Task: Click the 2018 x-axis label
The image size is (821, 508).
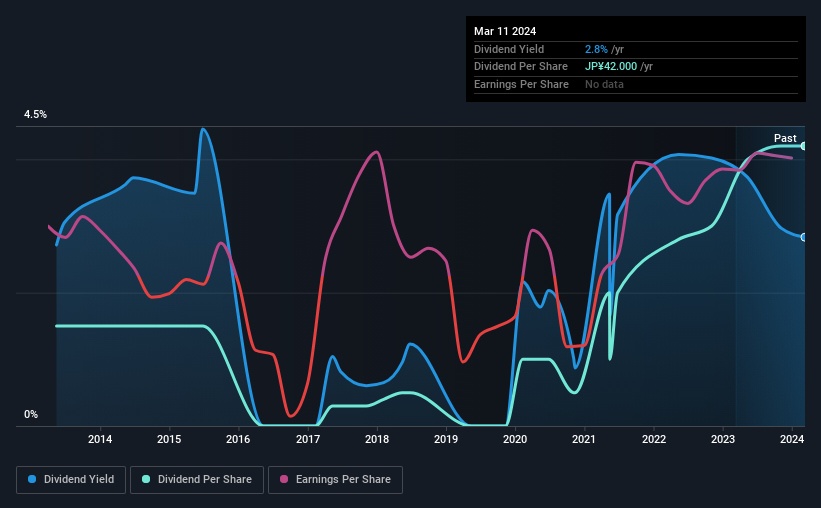Action: pos(377,439)
